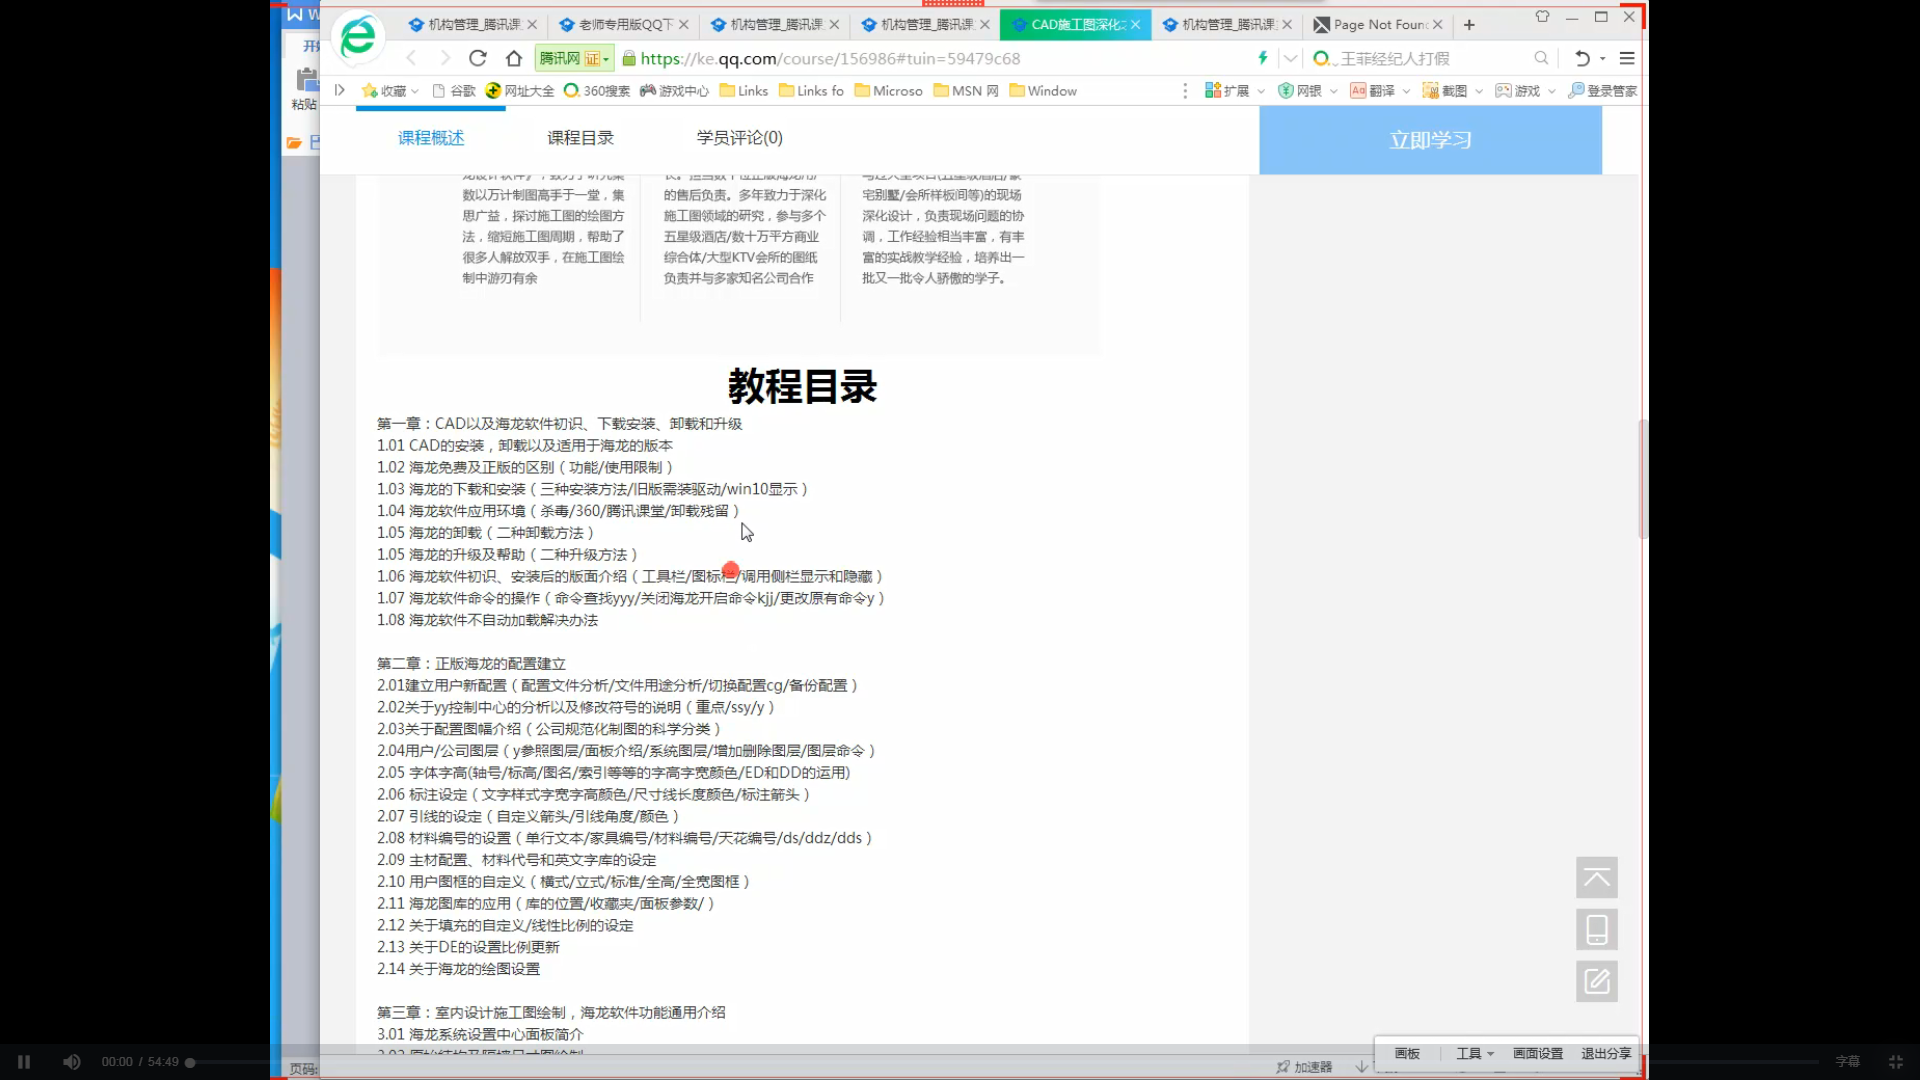Expand the 扩展 extensions dropdown
This screenshot has width=1920, height=1080.
click(1261, 91)
